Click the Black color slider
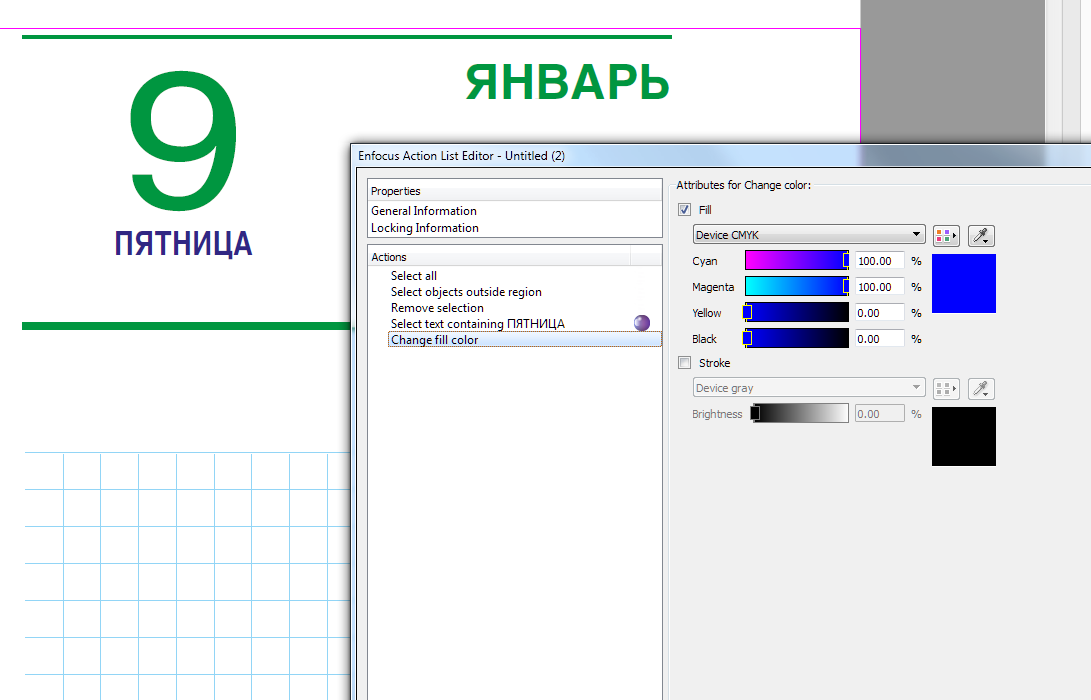This screenshot has width=1091, height=700. (797, 338)
